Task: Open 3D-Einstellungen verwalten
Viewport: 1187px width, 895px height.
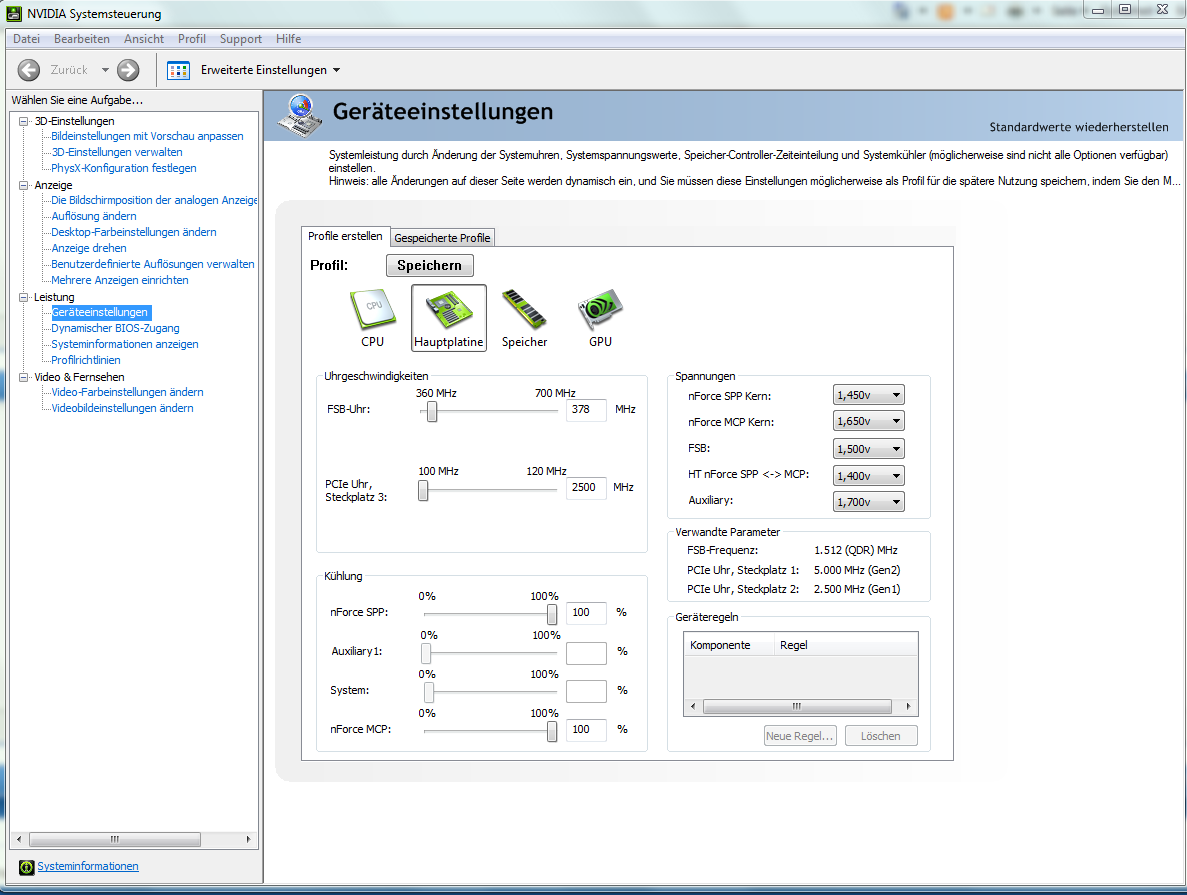Action: 117,152
